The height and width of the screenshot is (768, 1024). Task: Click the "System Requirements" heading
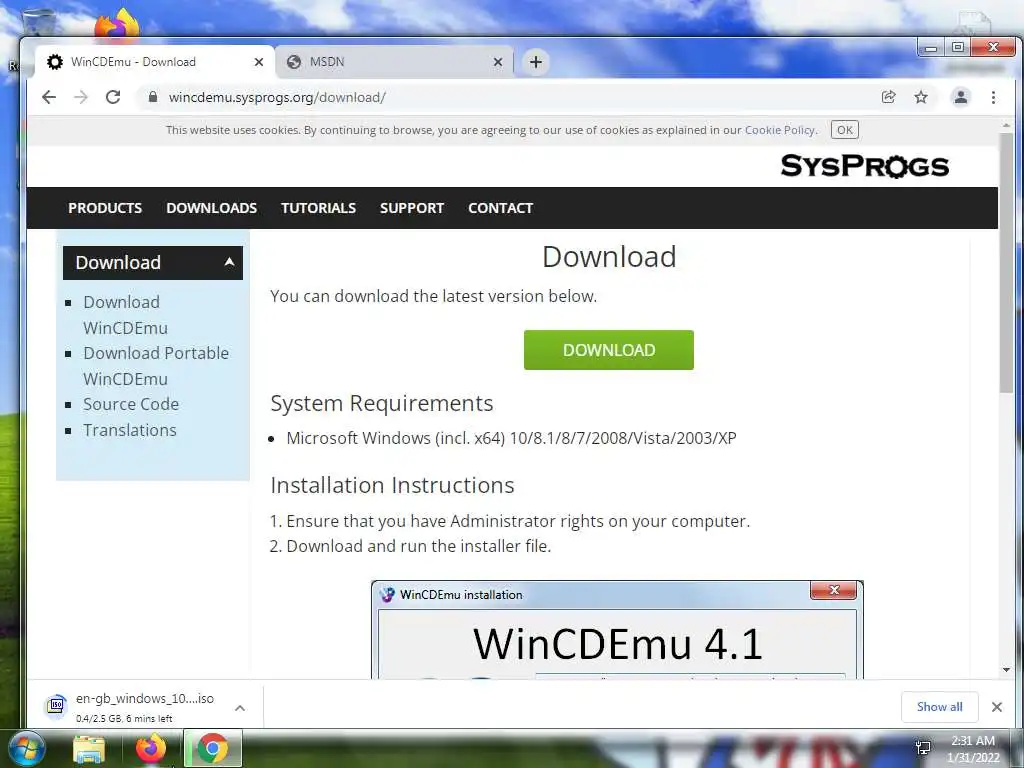381,403
